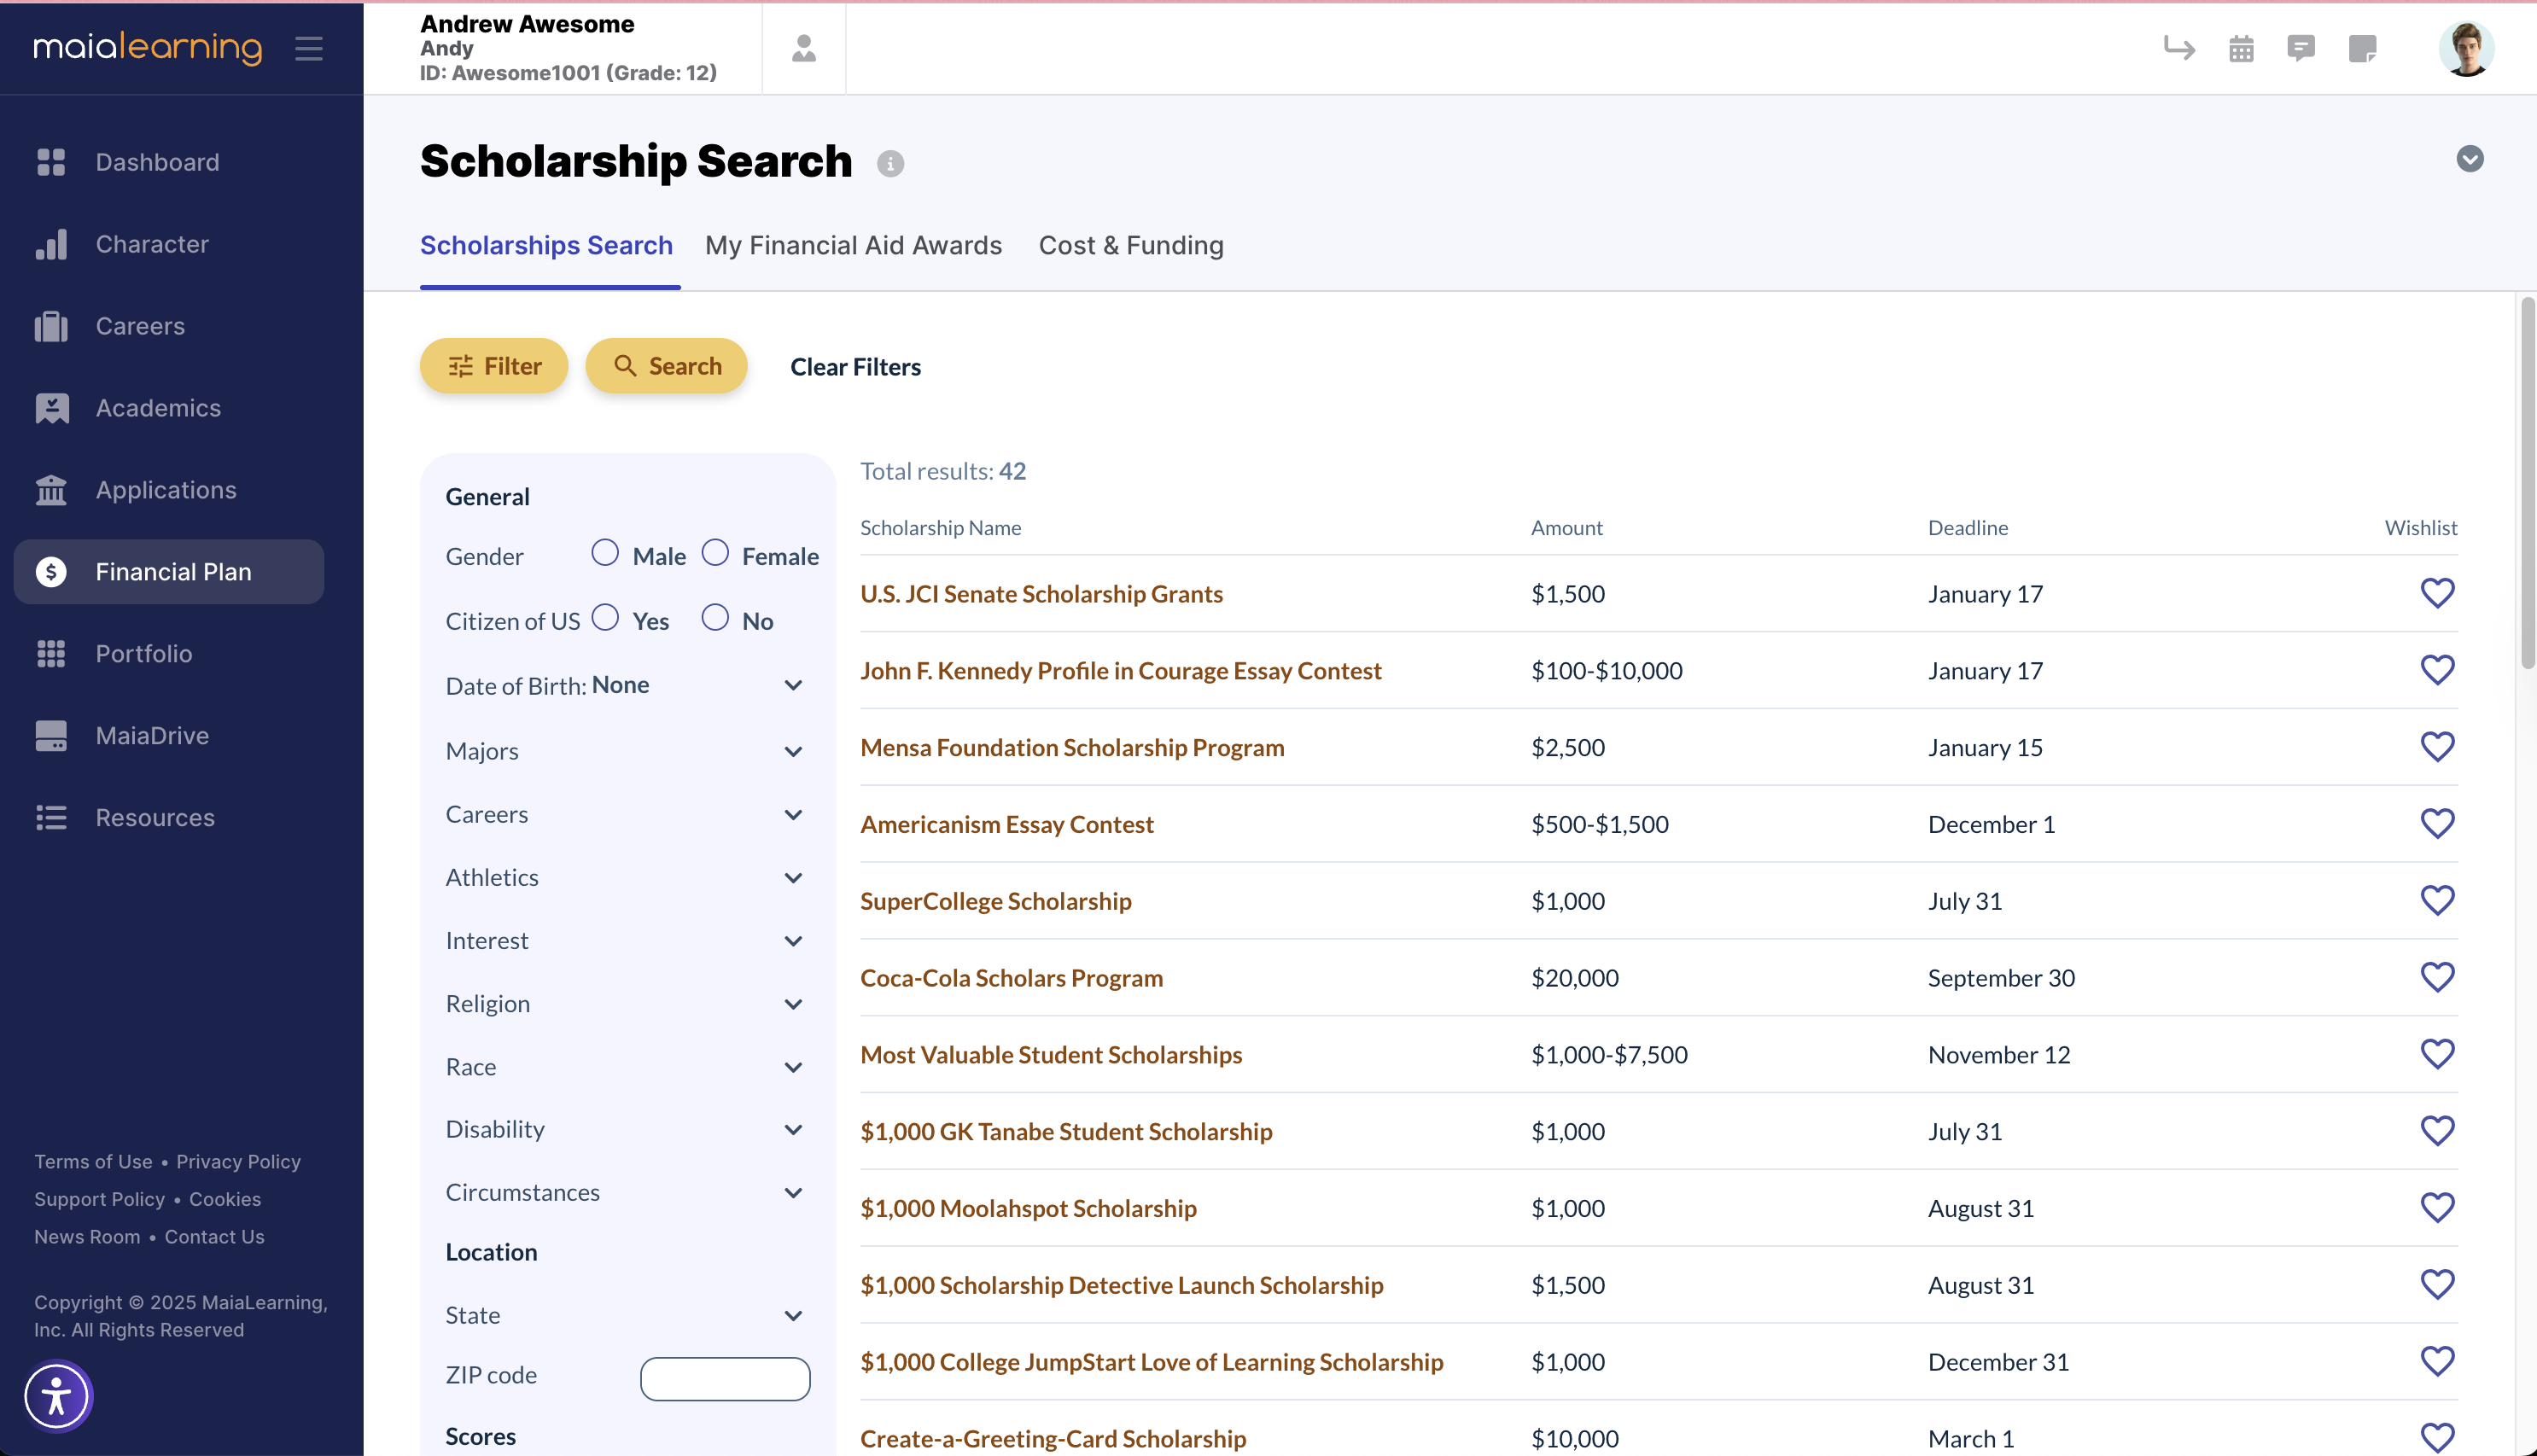Open Privacy Policy footer link
The height and width of the screenshot is (1456, 2537).
(x=238, y=1162)
